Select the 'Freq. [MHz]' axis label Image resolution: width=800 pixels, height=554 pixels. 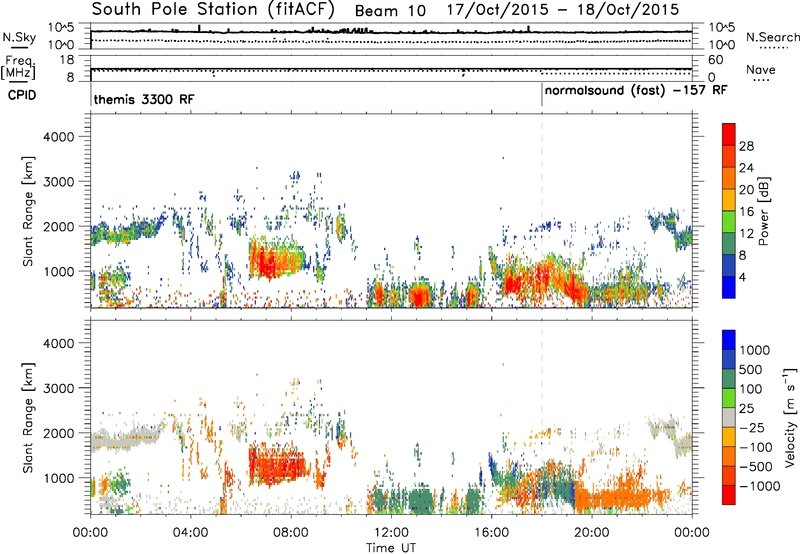coord(18,68)
